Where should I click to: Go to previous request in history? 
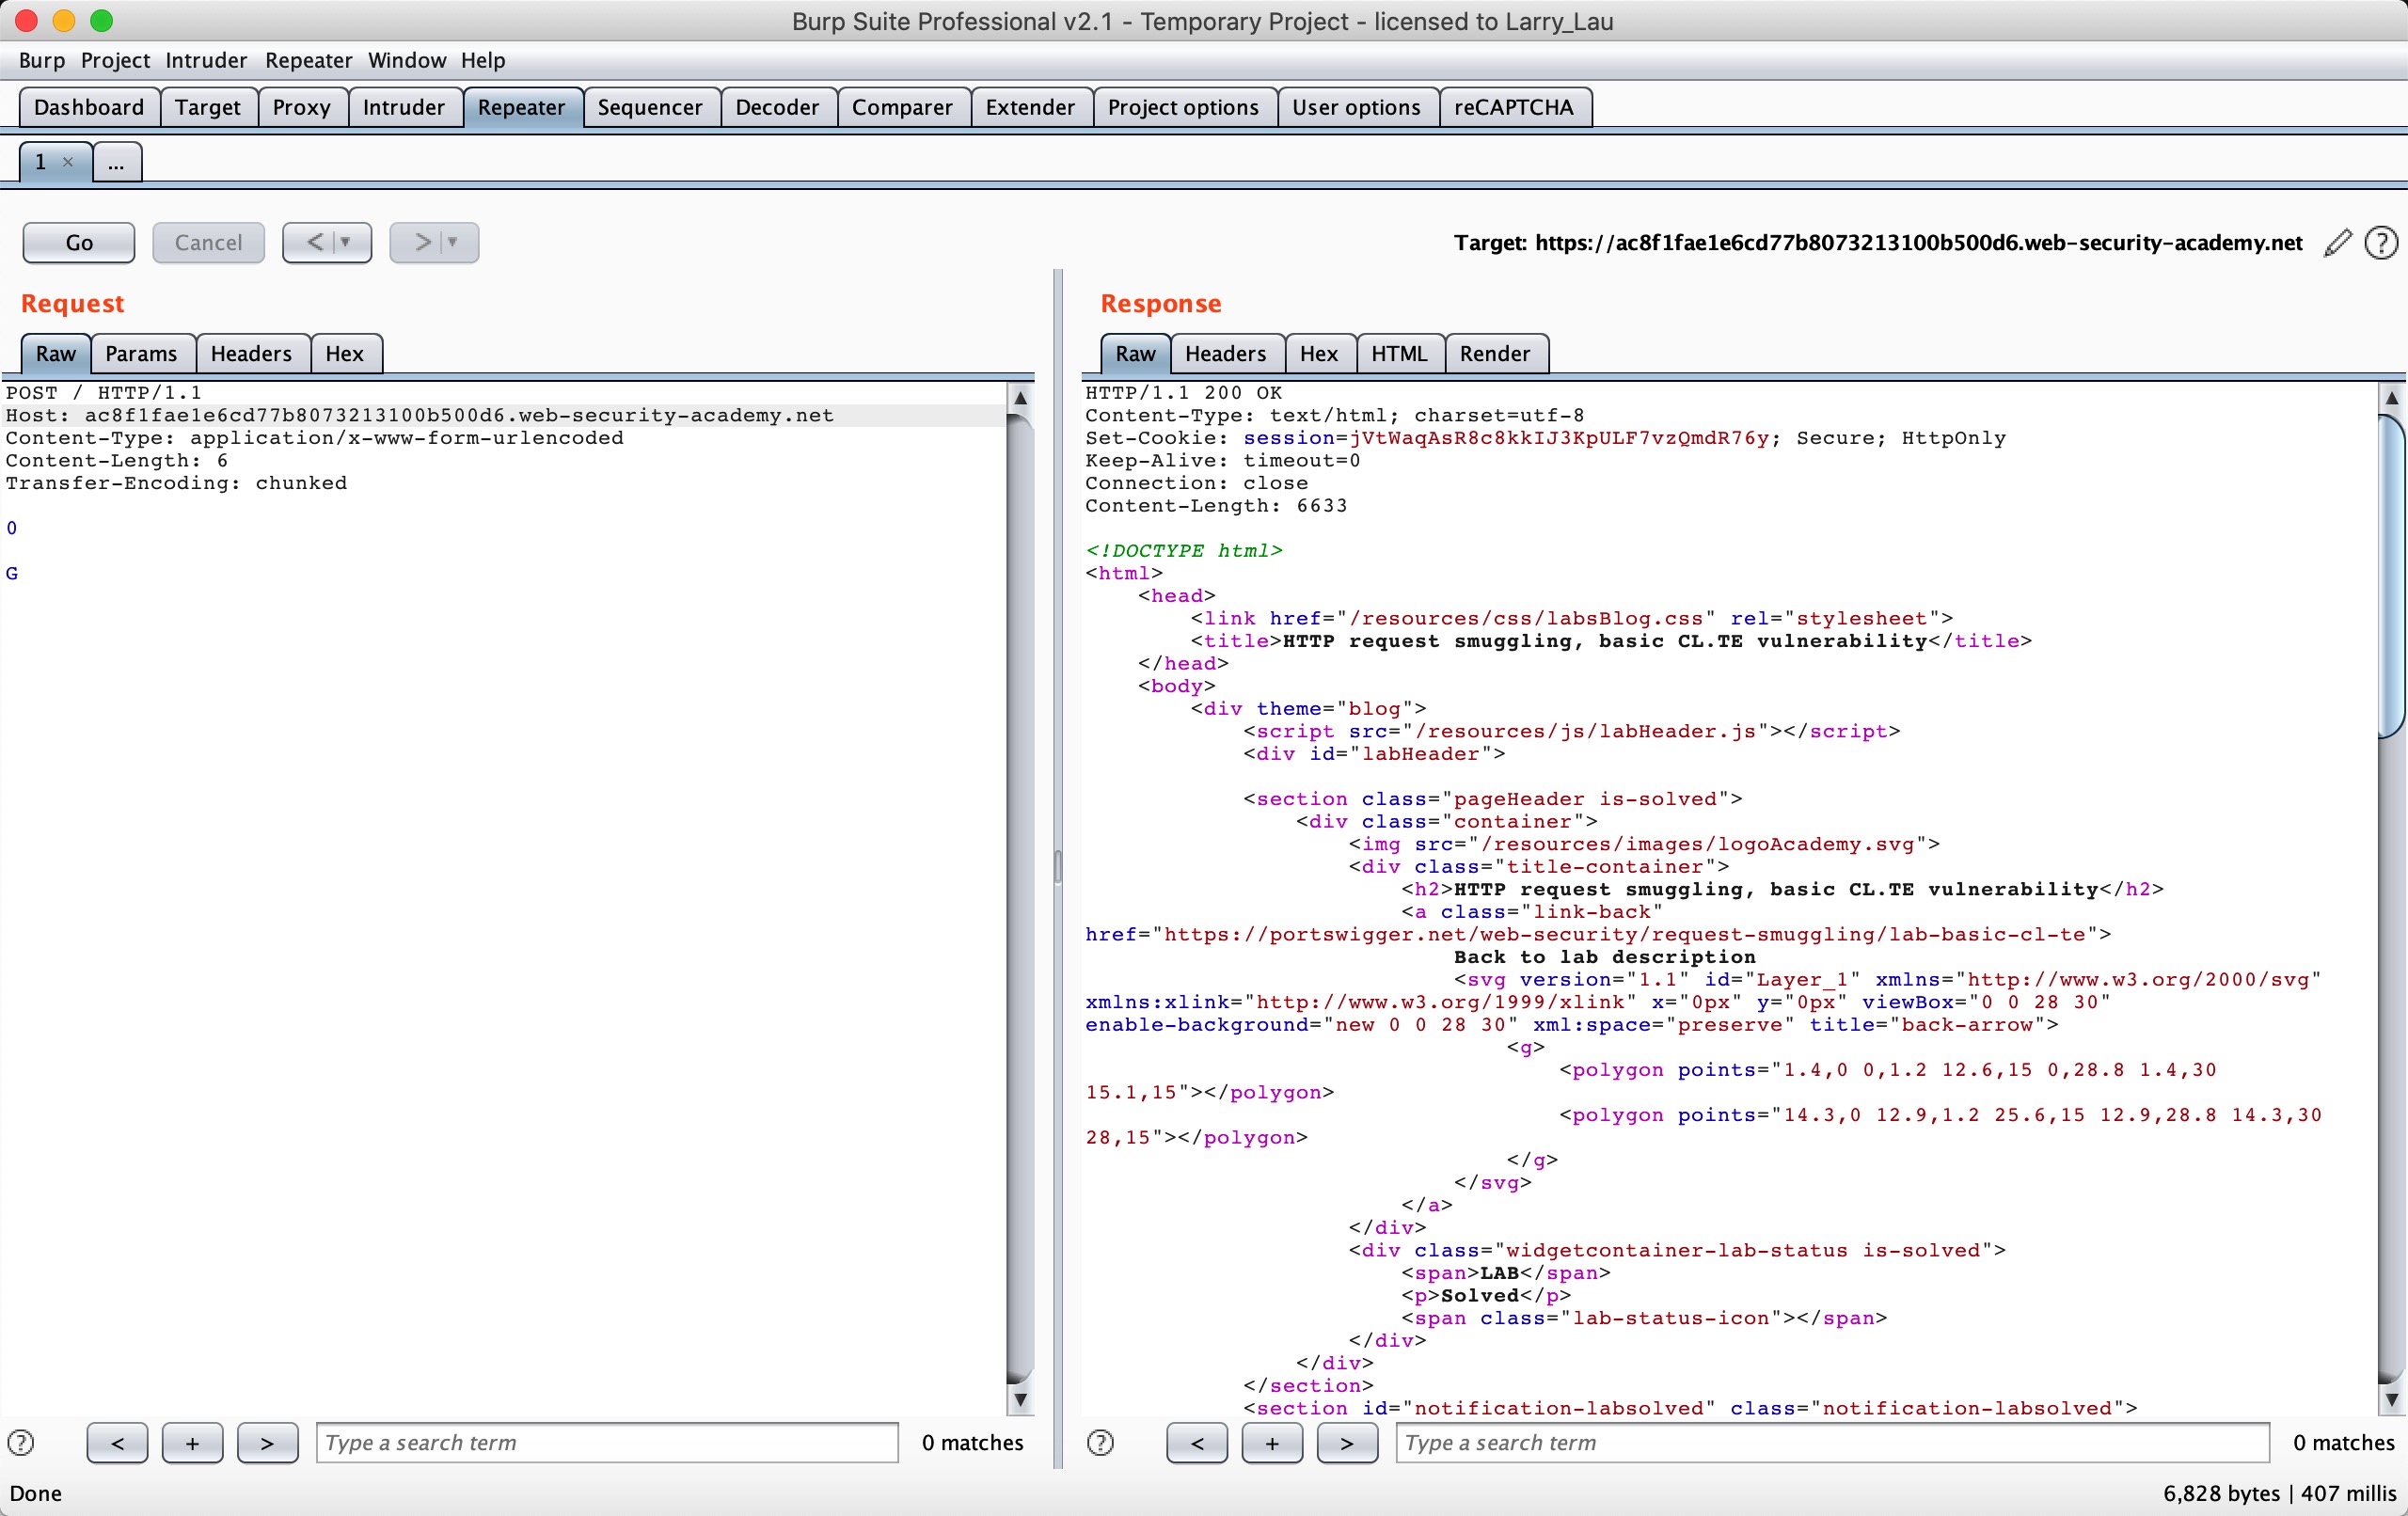(327, 242)
